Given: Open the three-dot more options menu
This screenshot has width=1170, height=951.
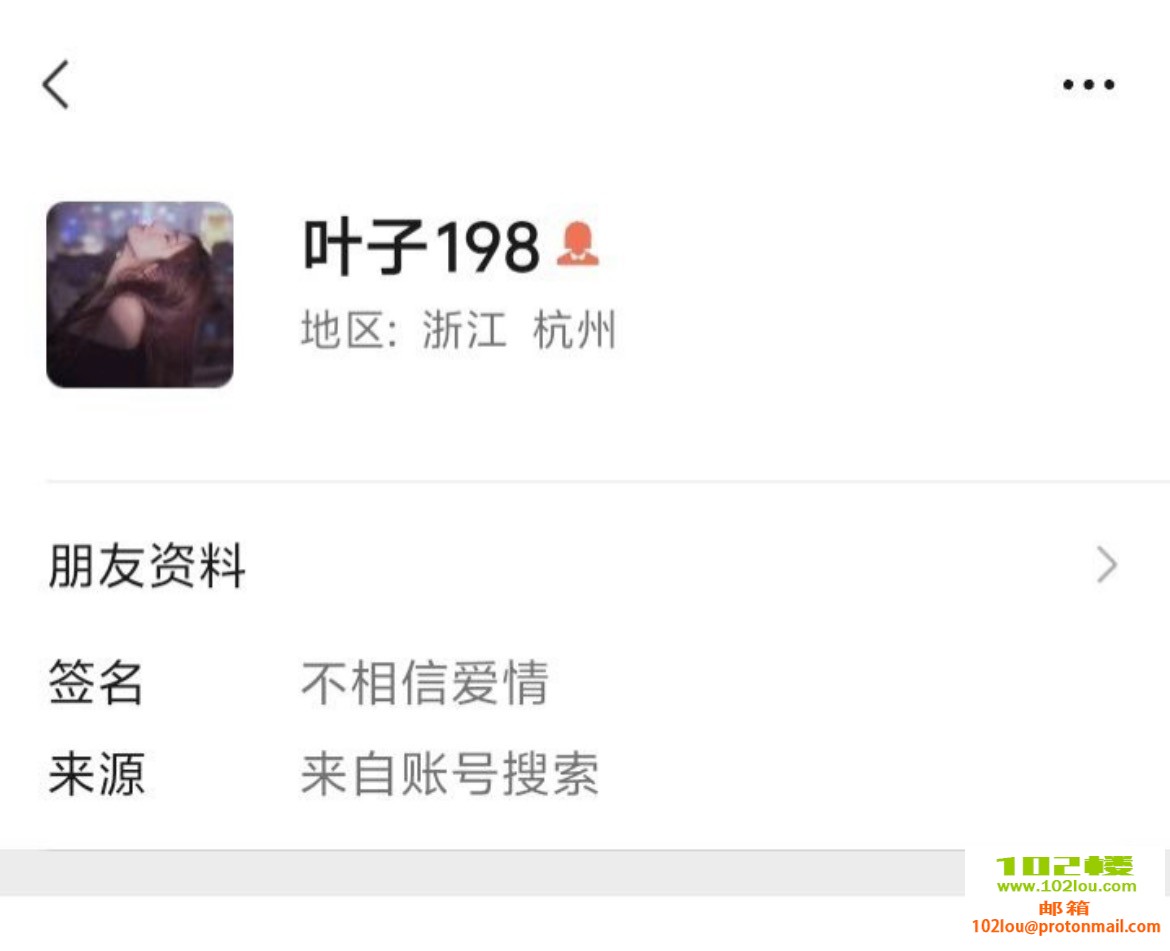Looking at the screenshot, I should [1089, 84].
